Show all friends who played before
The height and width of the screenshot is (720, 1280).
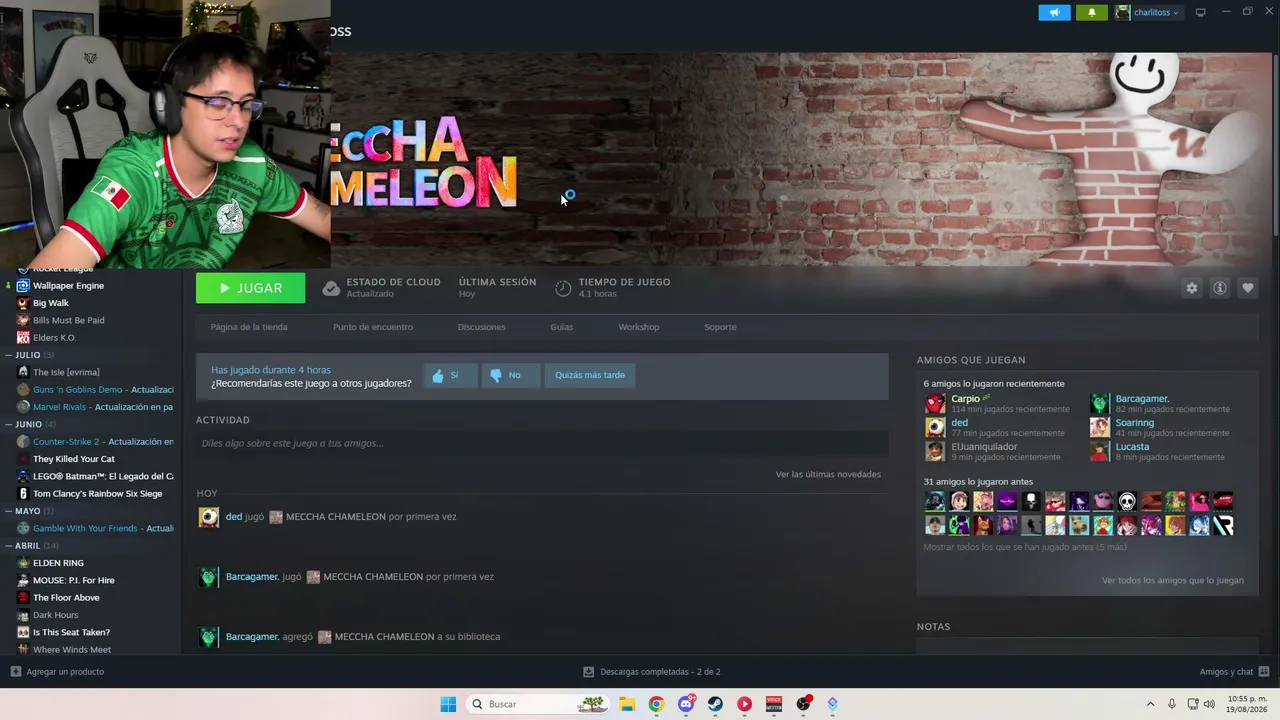coord(1025,547)
